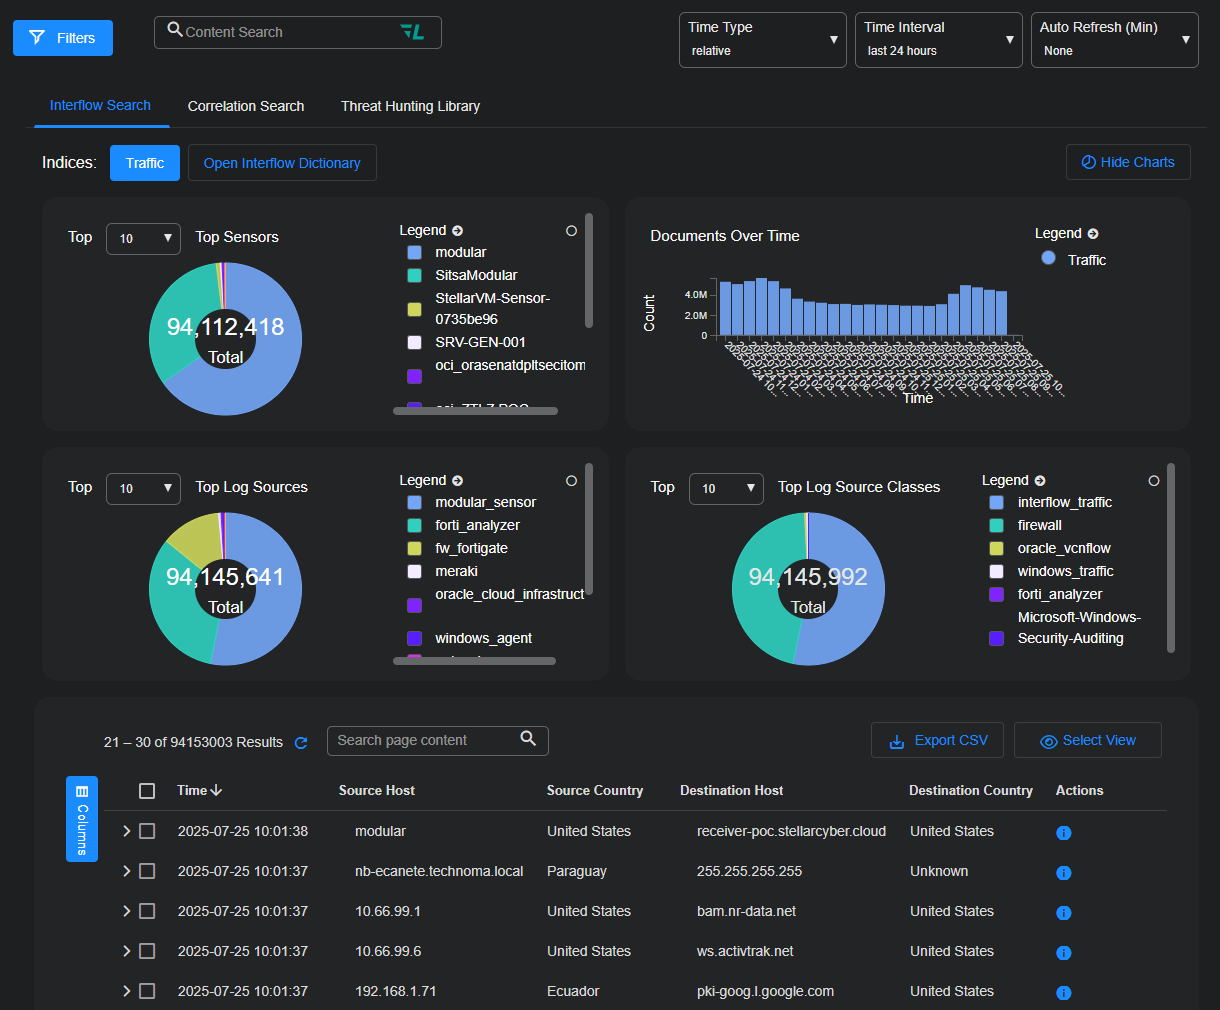The height and width of the screenshot is (1010, 1220).
Task: Open the Time Interval dropdown
Action: click(x=938, y=40)
